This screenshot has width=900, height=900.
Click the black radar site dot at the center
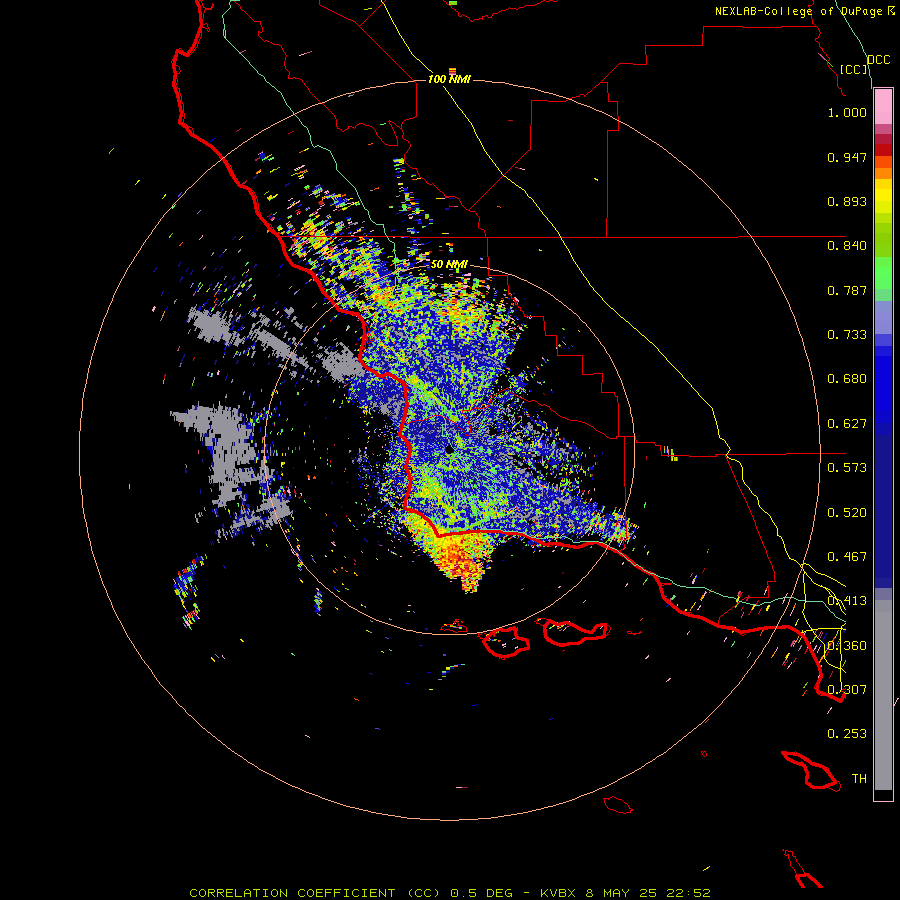(449, 450)
